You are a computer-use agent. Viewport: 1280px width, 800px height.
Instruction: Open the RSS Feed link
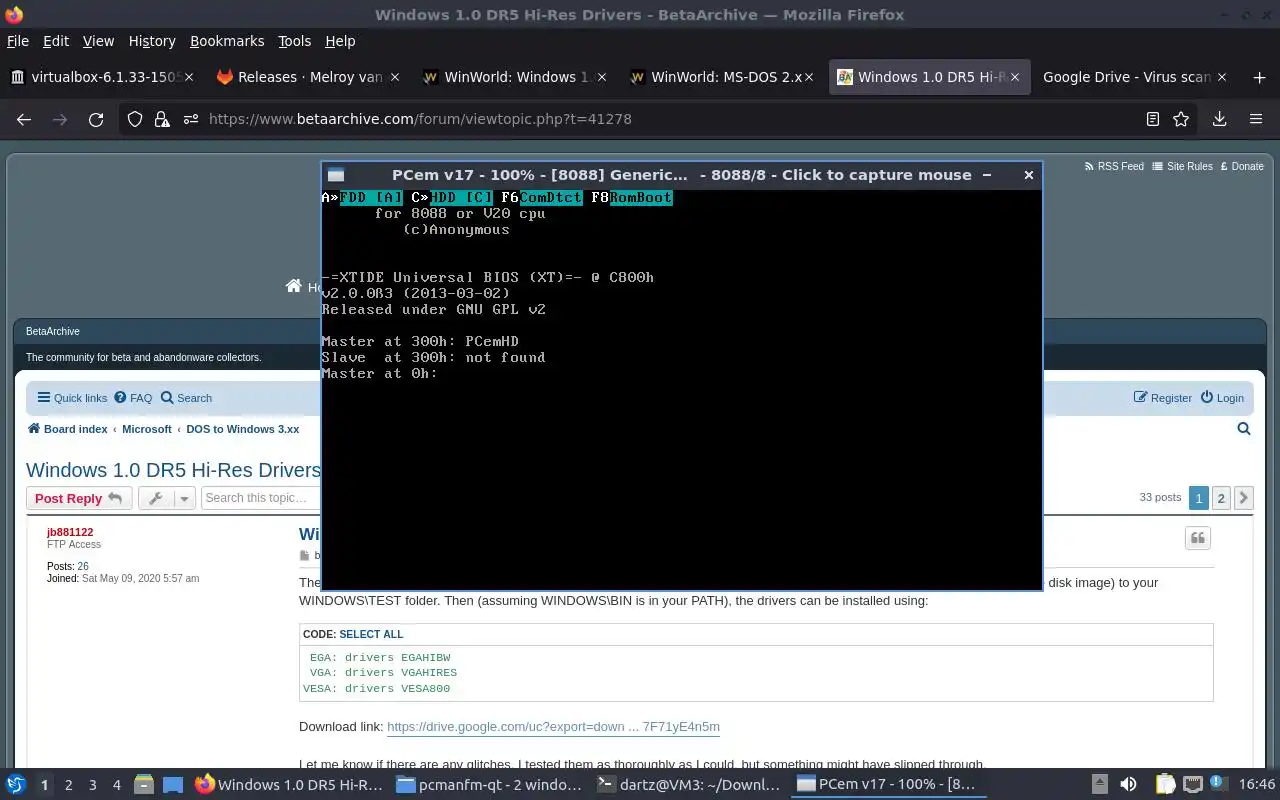pyautogui.click(x=1114, y=166)
